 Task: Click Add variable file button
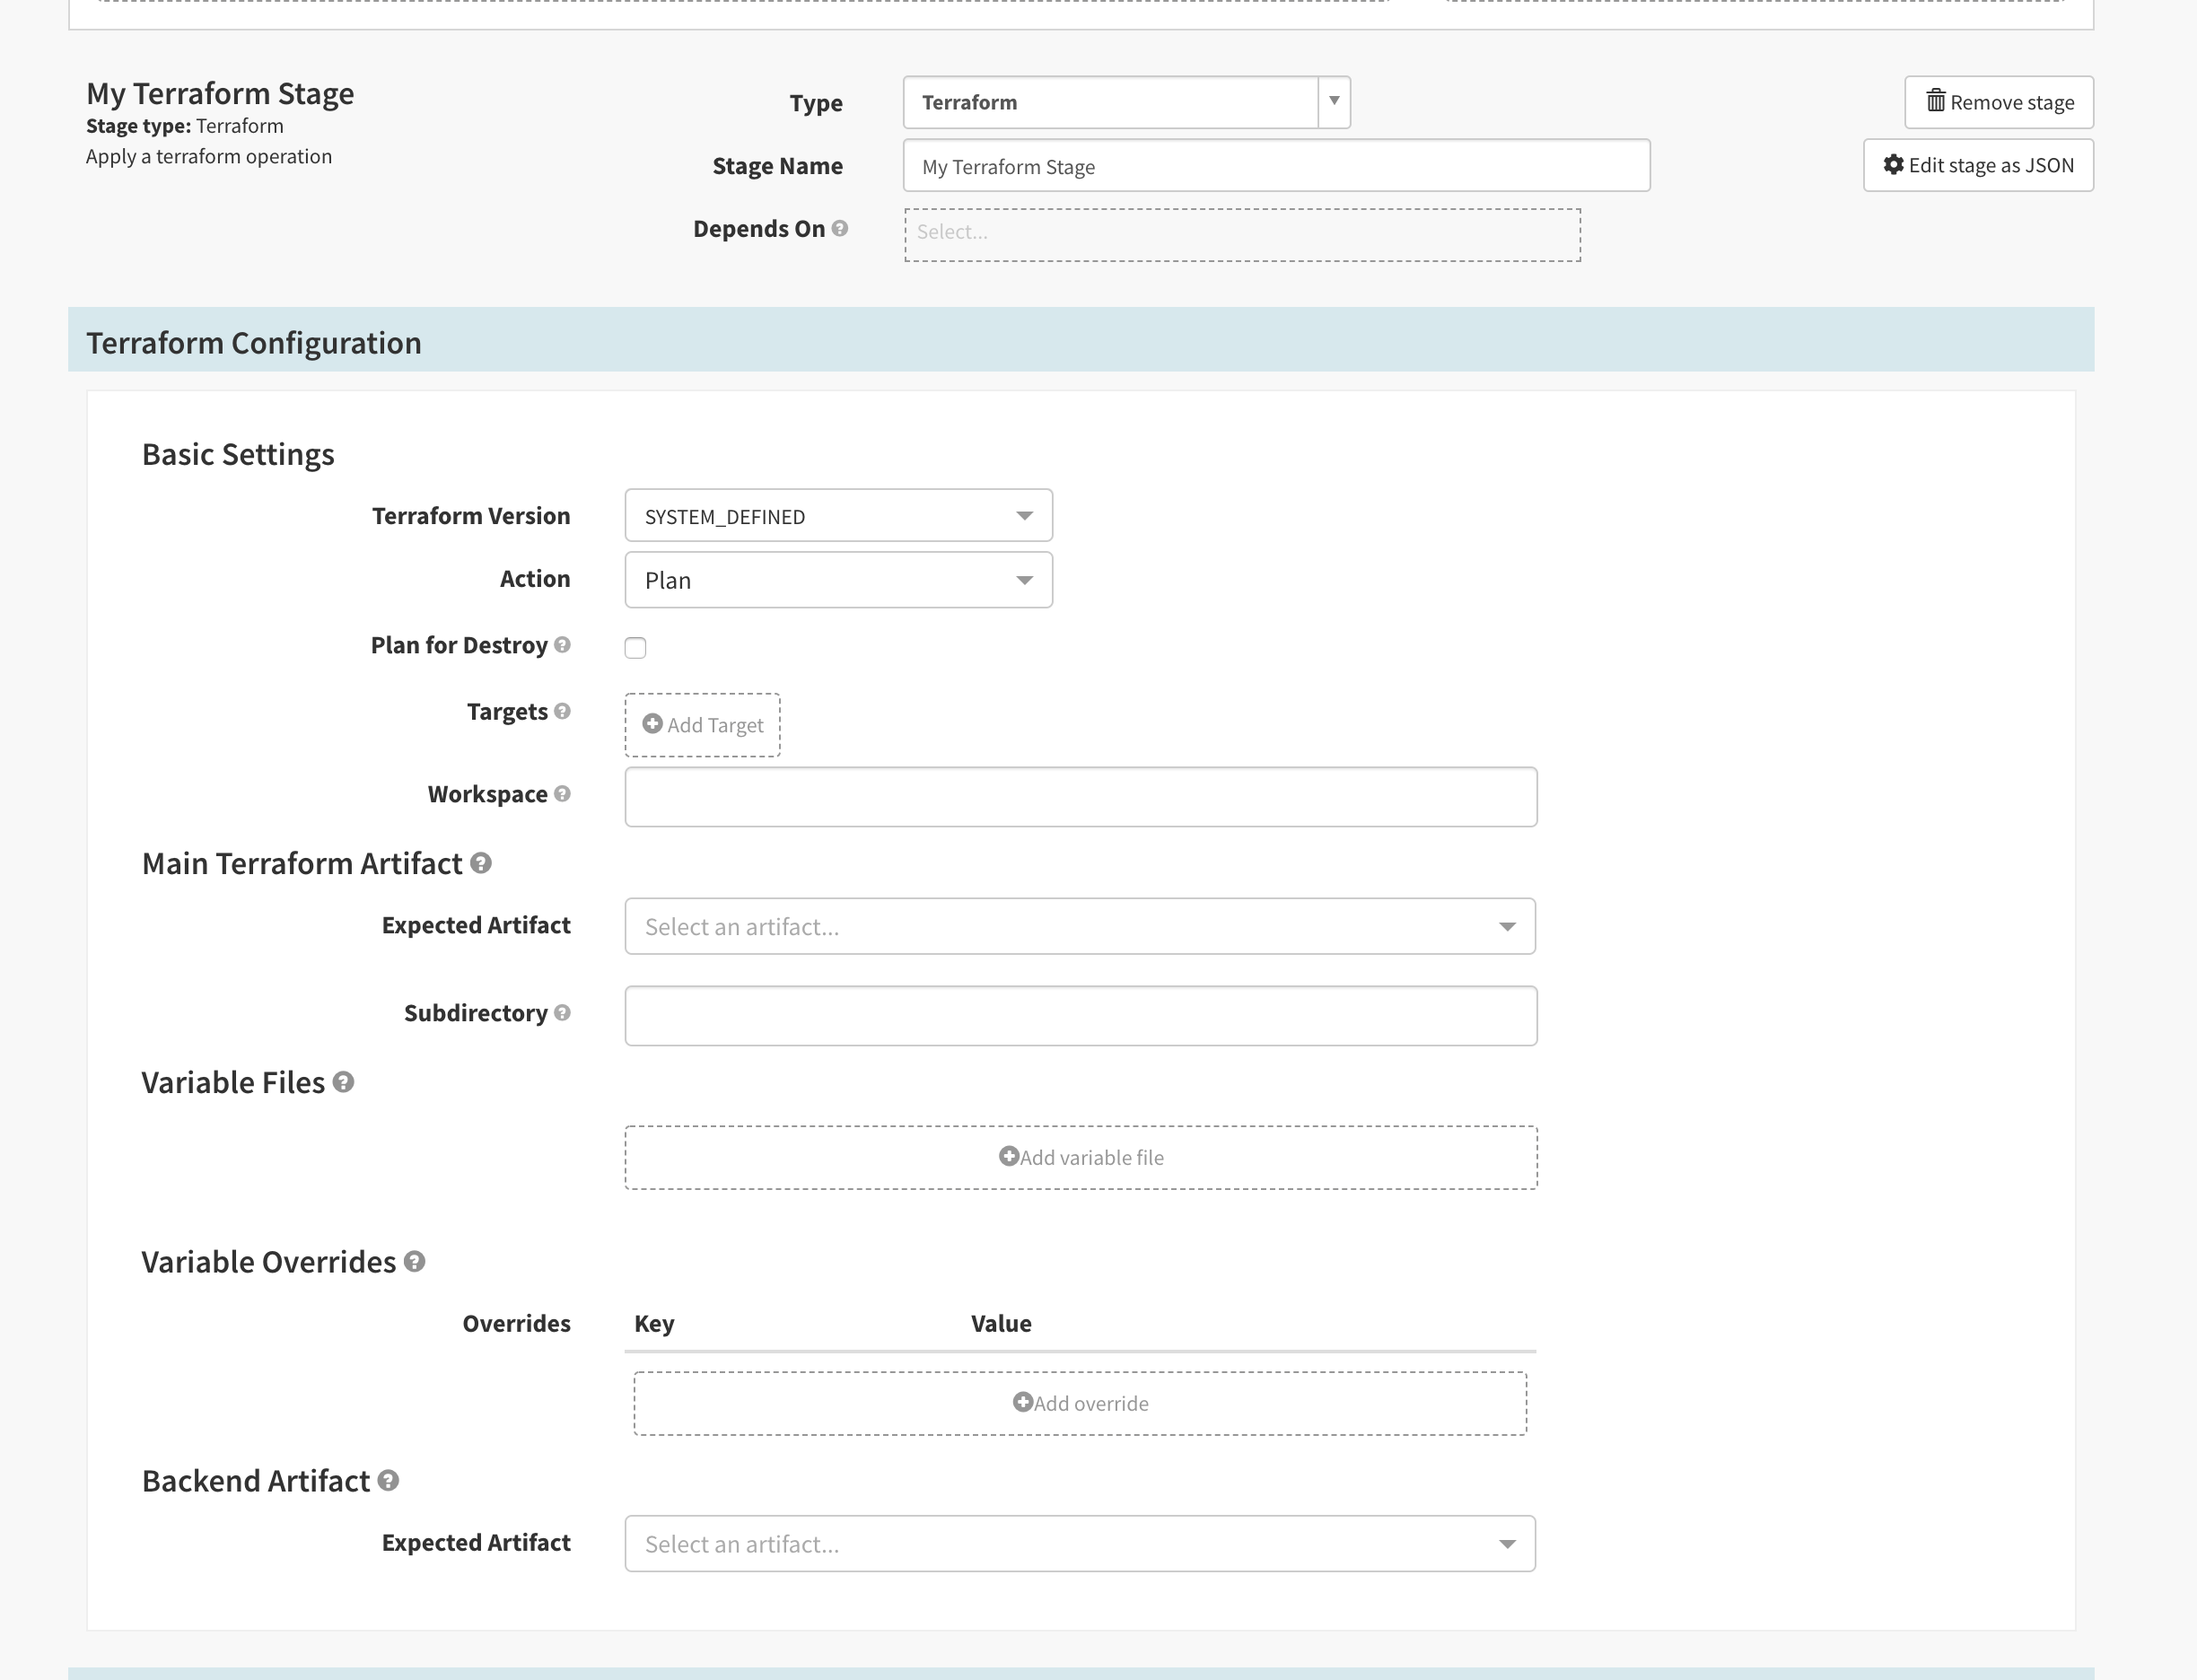(x=1081, y=1158)
